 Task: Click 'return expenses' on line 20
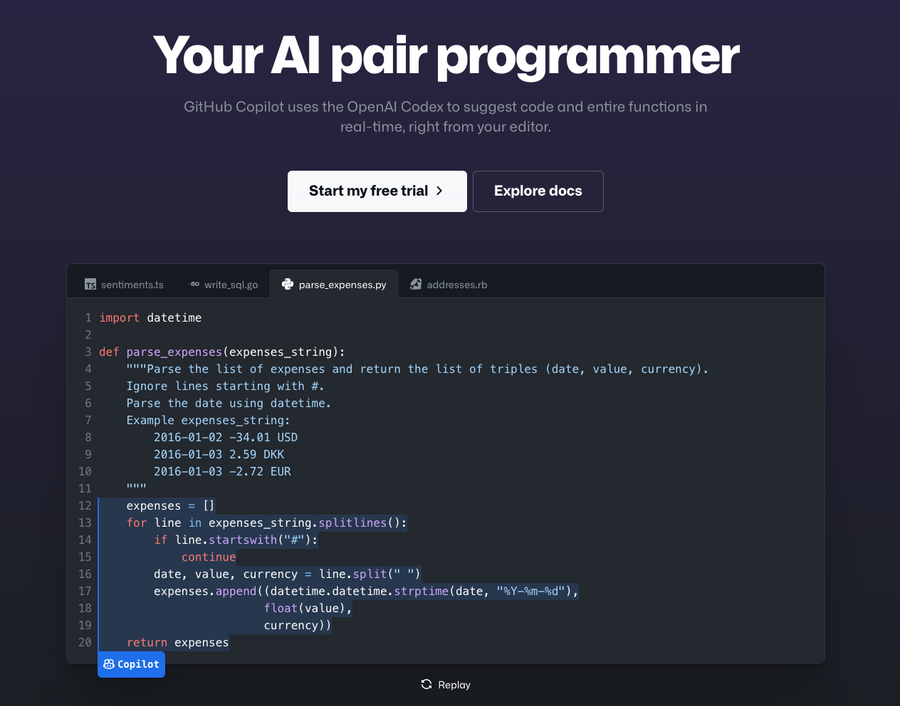177,642
